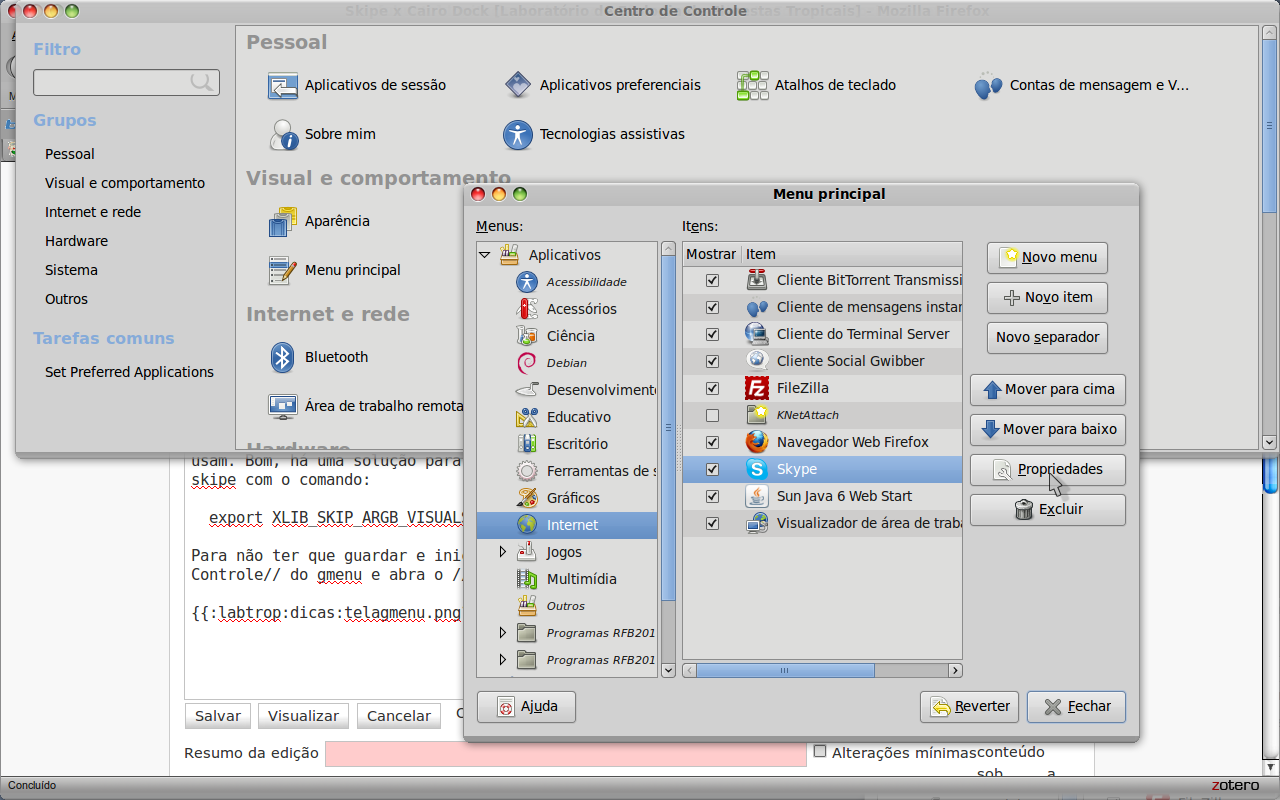The height and width of the screenshot is (800, 1280).
Task: Open the Sobre mim icon
Action: (283, 135)
